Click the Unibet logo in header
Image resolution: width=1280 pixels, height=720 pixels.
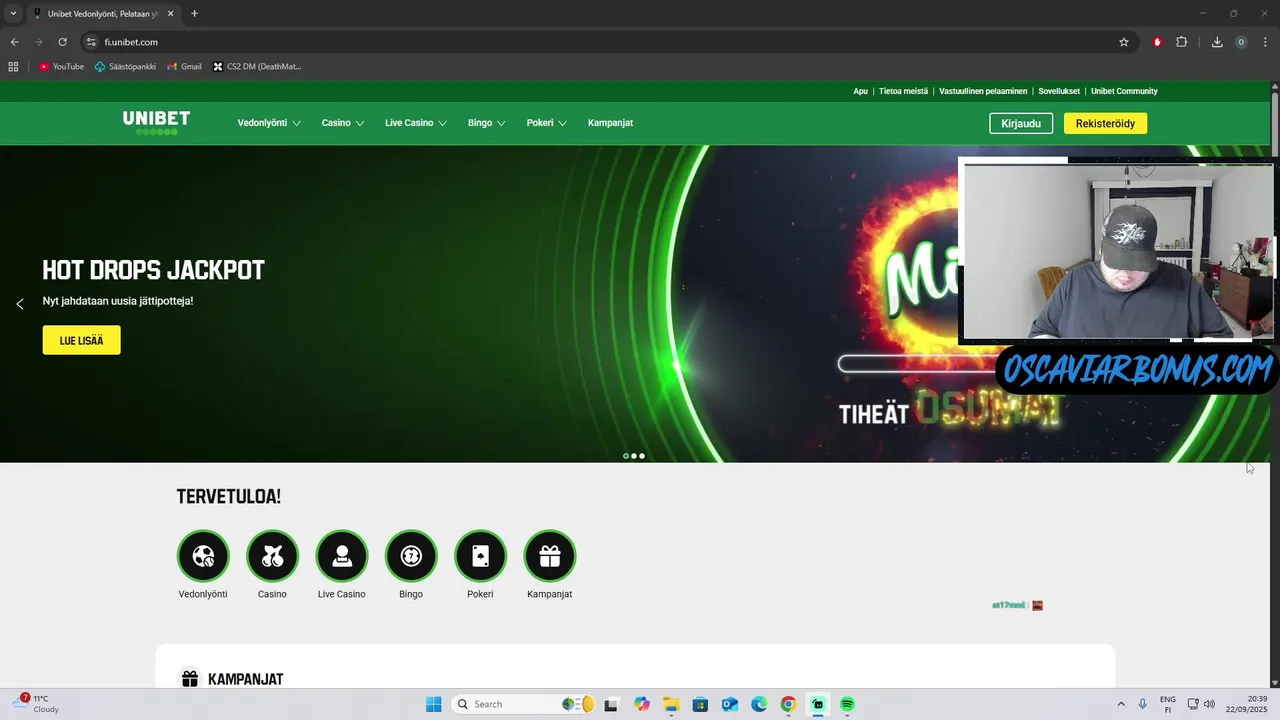[156, 122]
